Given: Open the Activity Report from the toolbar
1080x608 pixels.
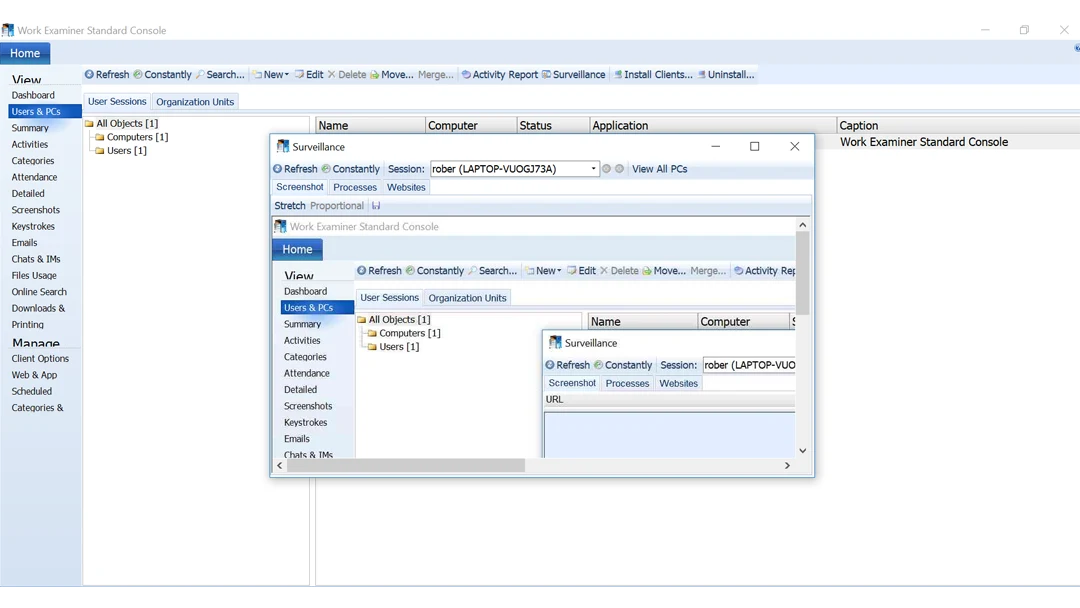Looking at the screenshot, I should click(x=499, y=74).
